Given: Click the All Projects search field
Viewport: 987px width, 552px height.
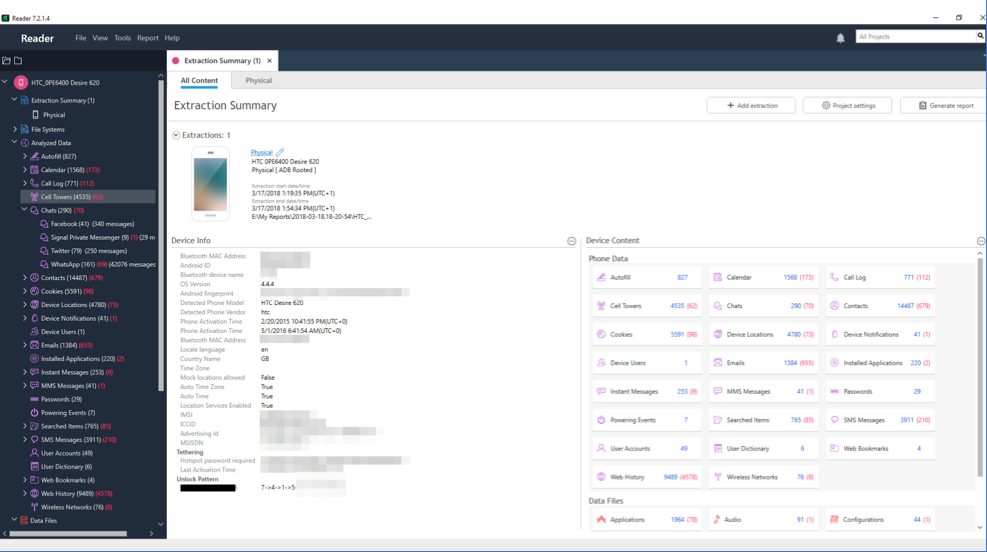Looking at the screenshot, I should pyautogui.click(x=914, y=37).
